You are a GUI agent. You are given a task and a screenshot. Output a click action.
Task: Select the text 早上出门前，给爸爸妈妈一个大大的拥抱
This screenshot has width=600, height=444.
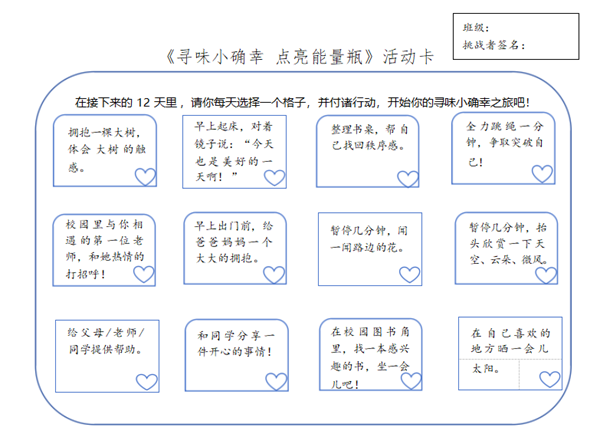pos(234,242)
